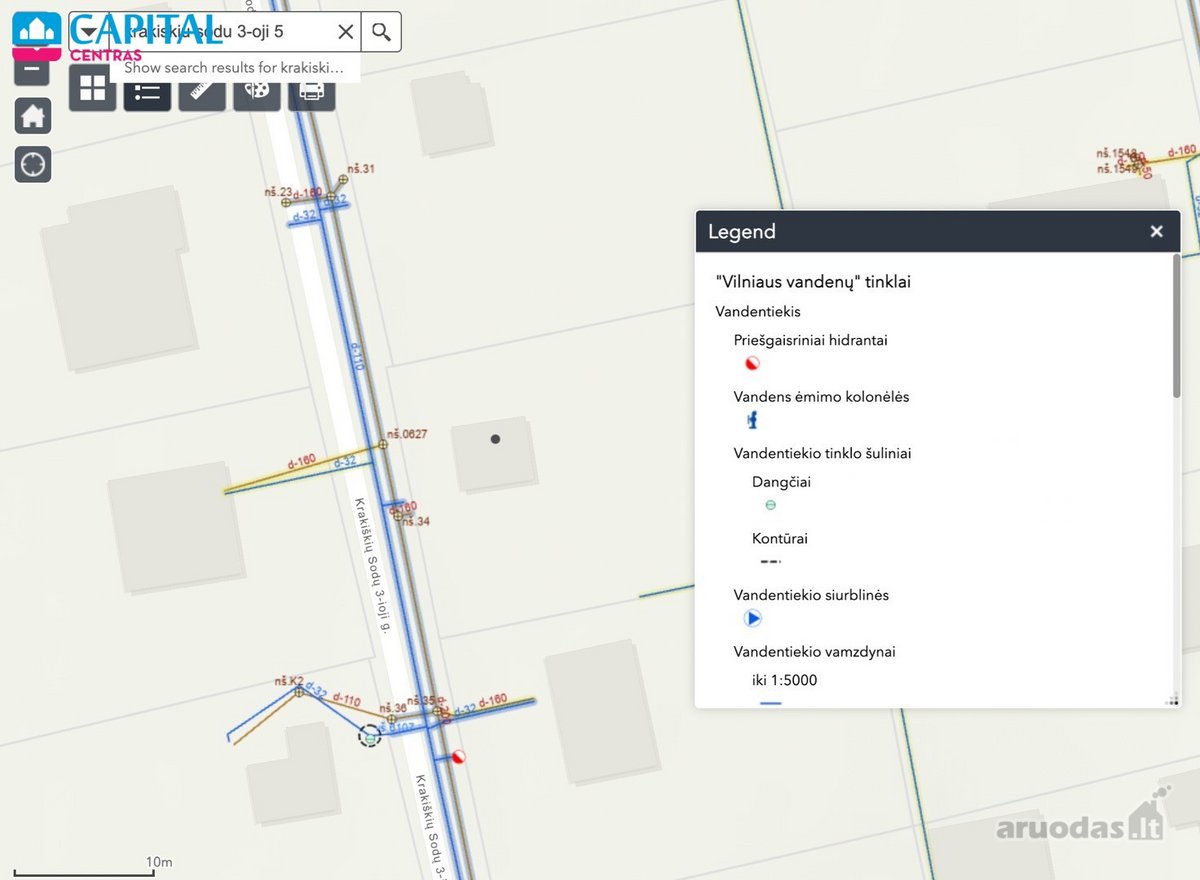Close the Legend panel
The image size is (1200, 880).
tap(1156, 232)
